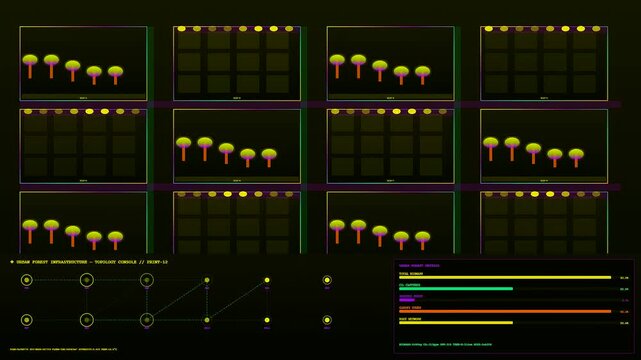This screenshot has width=641, height=360.
Task: Select second tree in bottom row's third panel
Action: tap(358, 232)
